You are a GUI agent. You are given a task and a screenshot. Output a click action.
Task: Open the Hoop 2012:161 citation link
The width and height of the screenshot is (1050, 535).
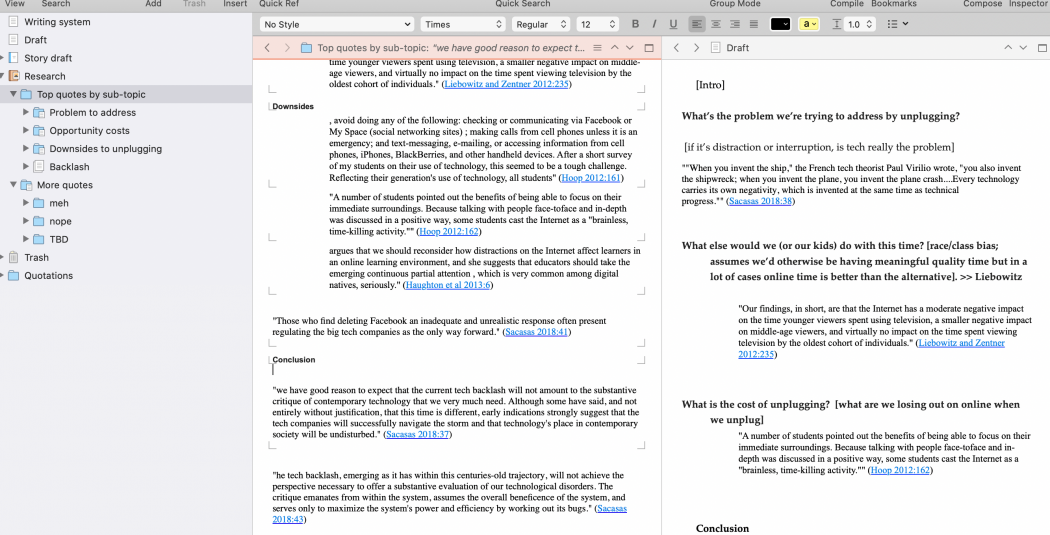(591, 177)
